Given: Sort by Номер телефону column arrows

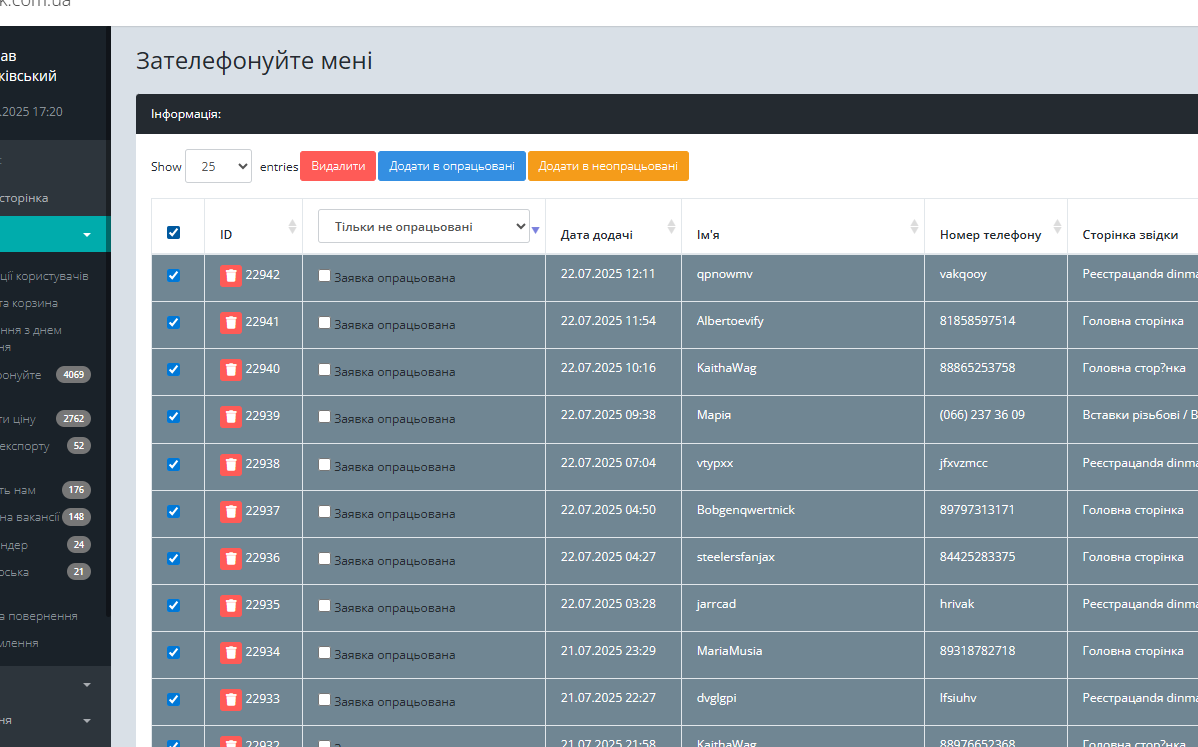Looking at the screenshot, I should [x=1057, y=226].
